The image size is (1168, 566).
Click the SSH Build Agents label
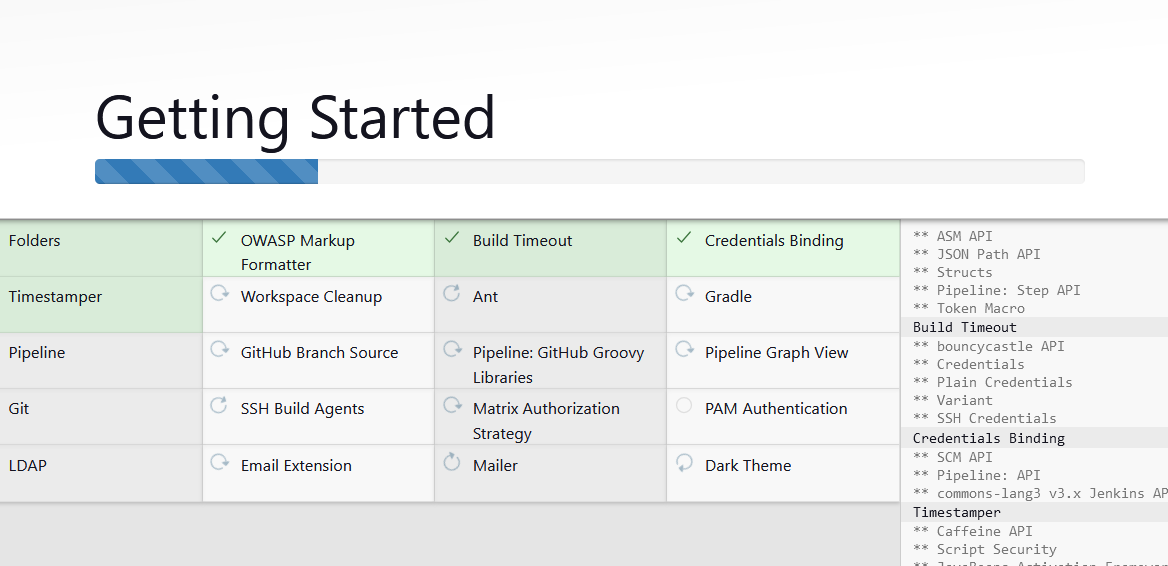[x=302, y=408]
